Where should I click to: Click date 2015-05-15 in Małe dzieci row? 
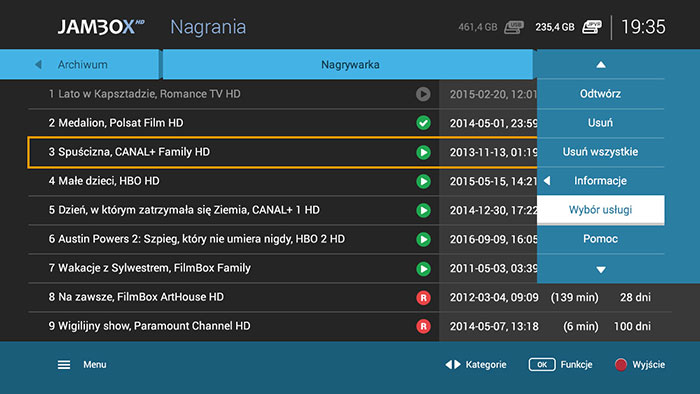pyautogui.click(x=493, y=181)
